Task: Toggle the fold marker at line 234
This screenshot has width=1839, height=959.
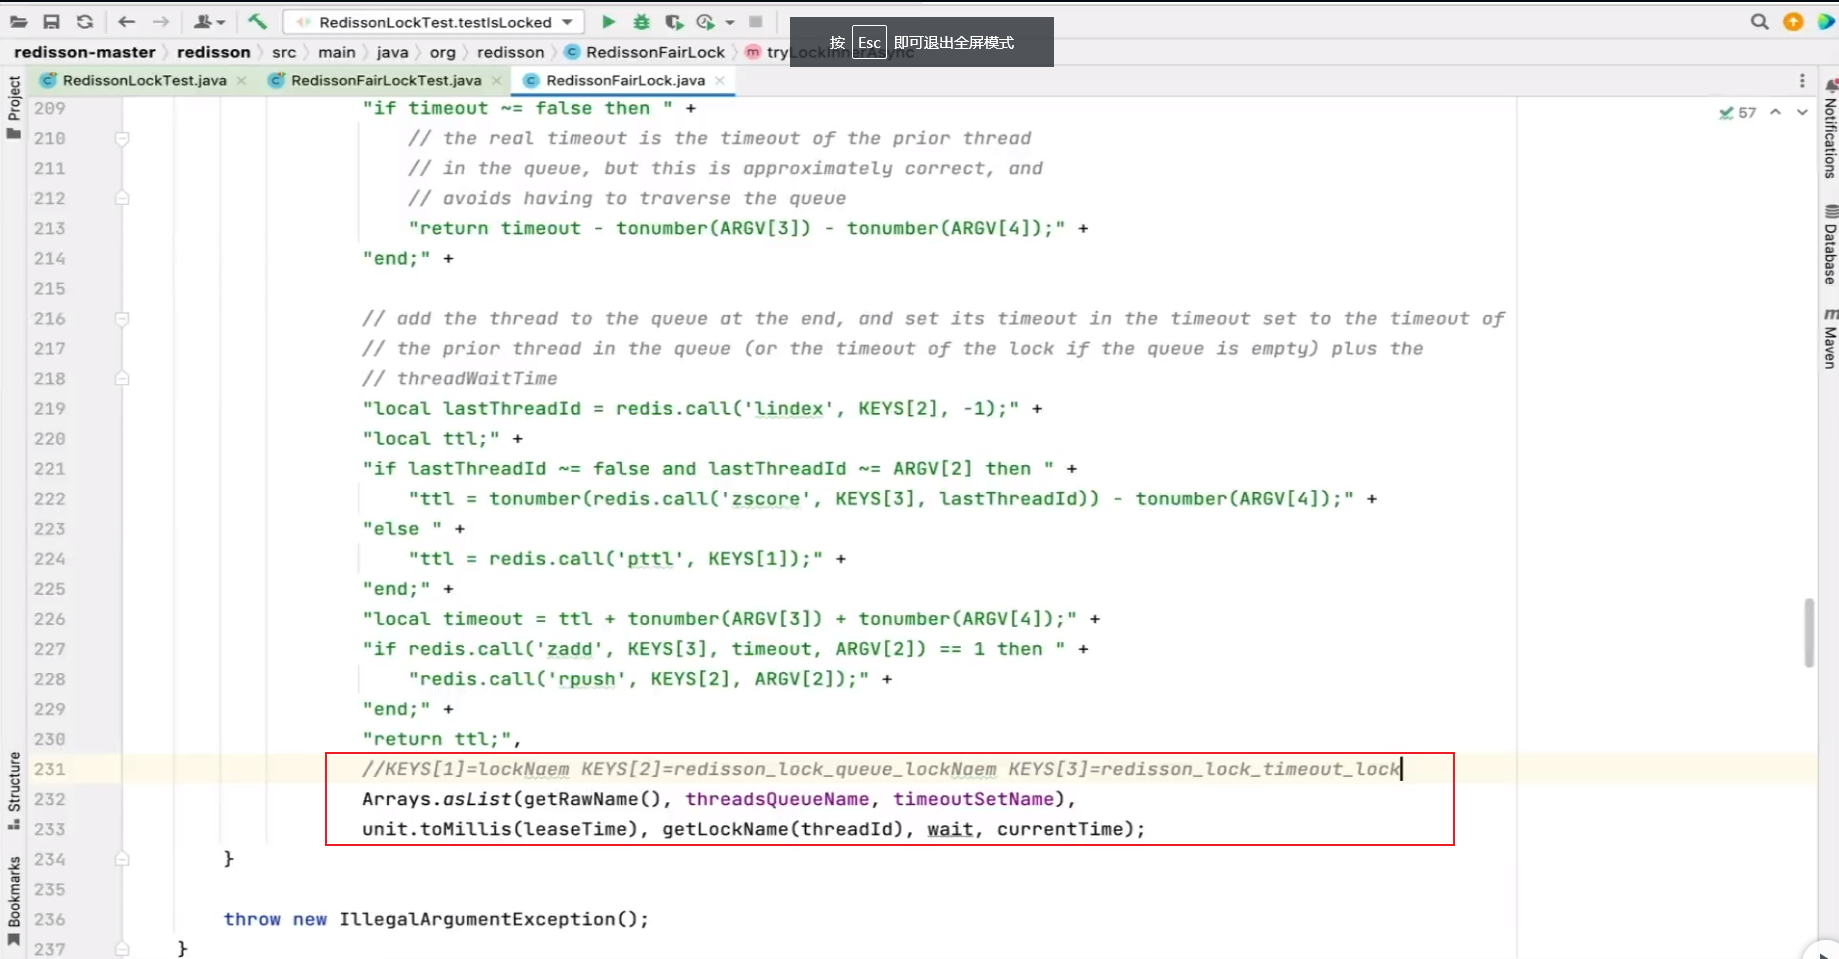Action: coord(122,859)
